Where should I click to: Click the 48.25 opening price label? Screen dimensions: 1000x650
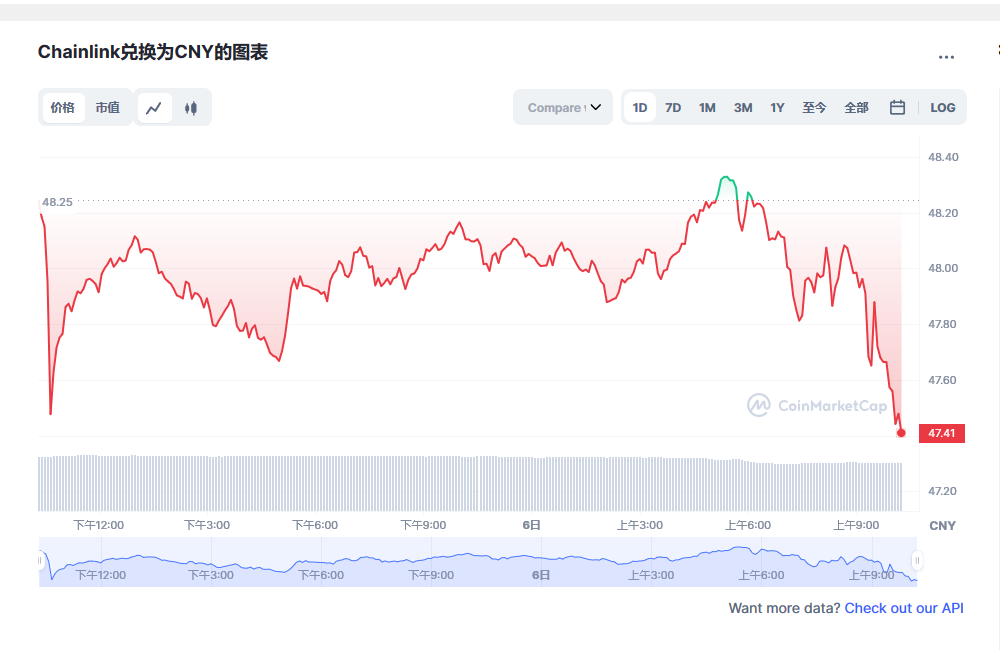[57, 202]
